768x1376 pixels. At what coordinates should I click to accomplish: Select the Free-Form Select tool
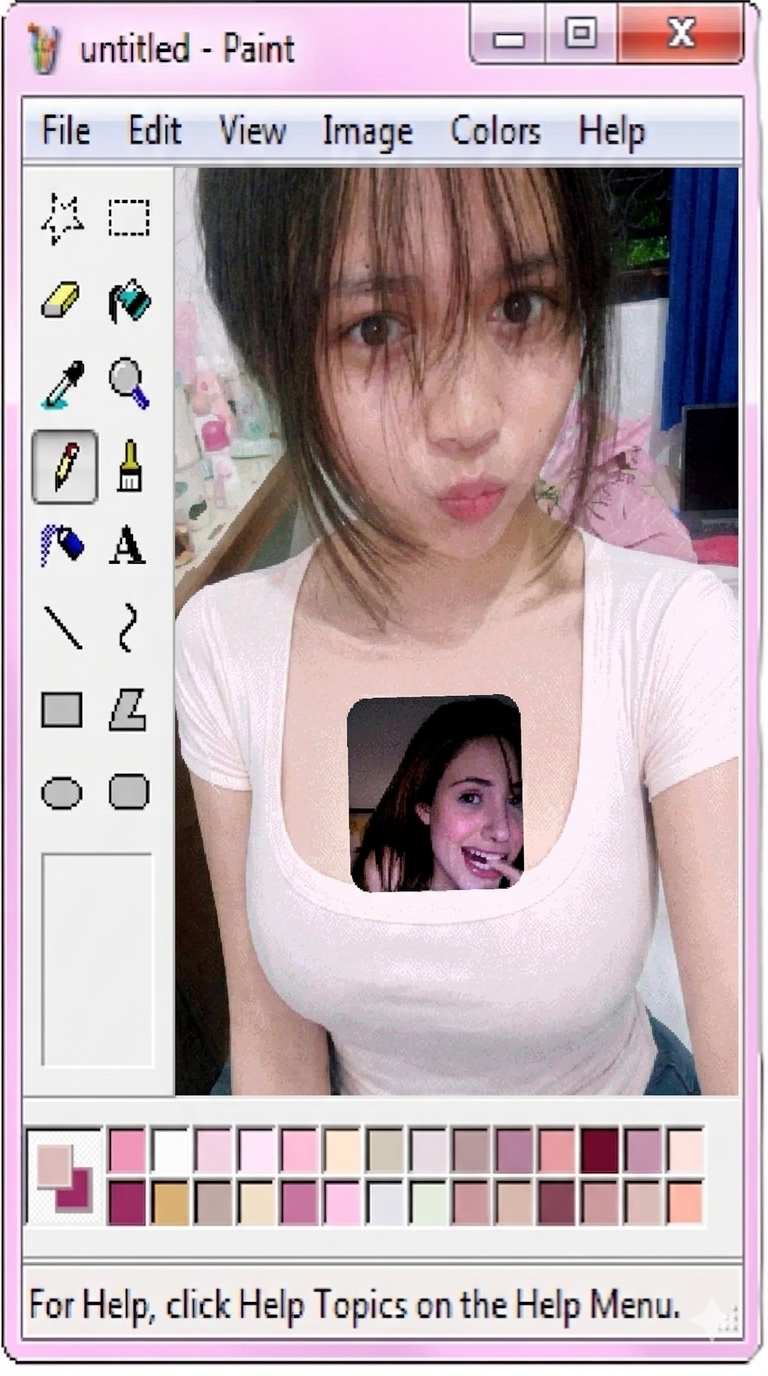(62, 219)
